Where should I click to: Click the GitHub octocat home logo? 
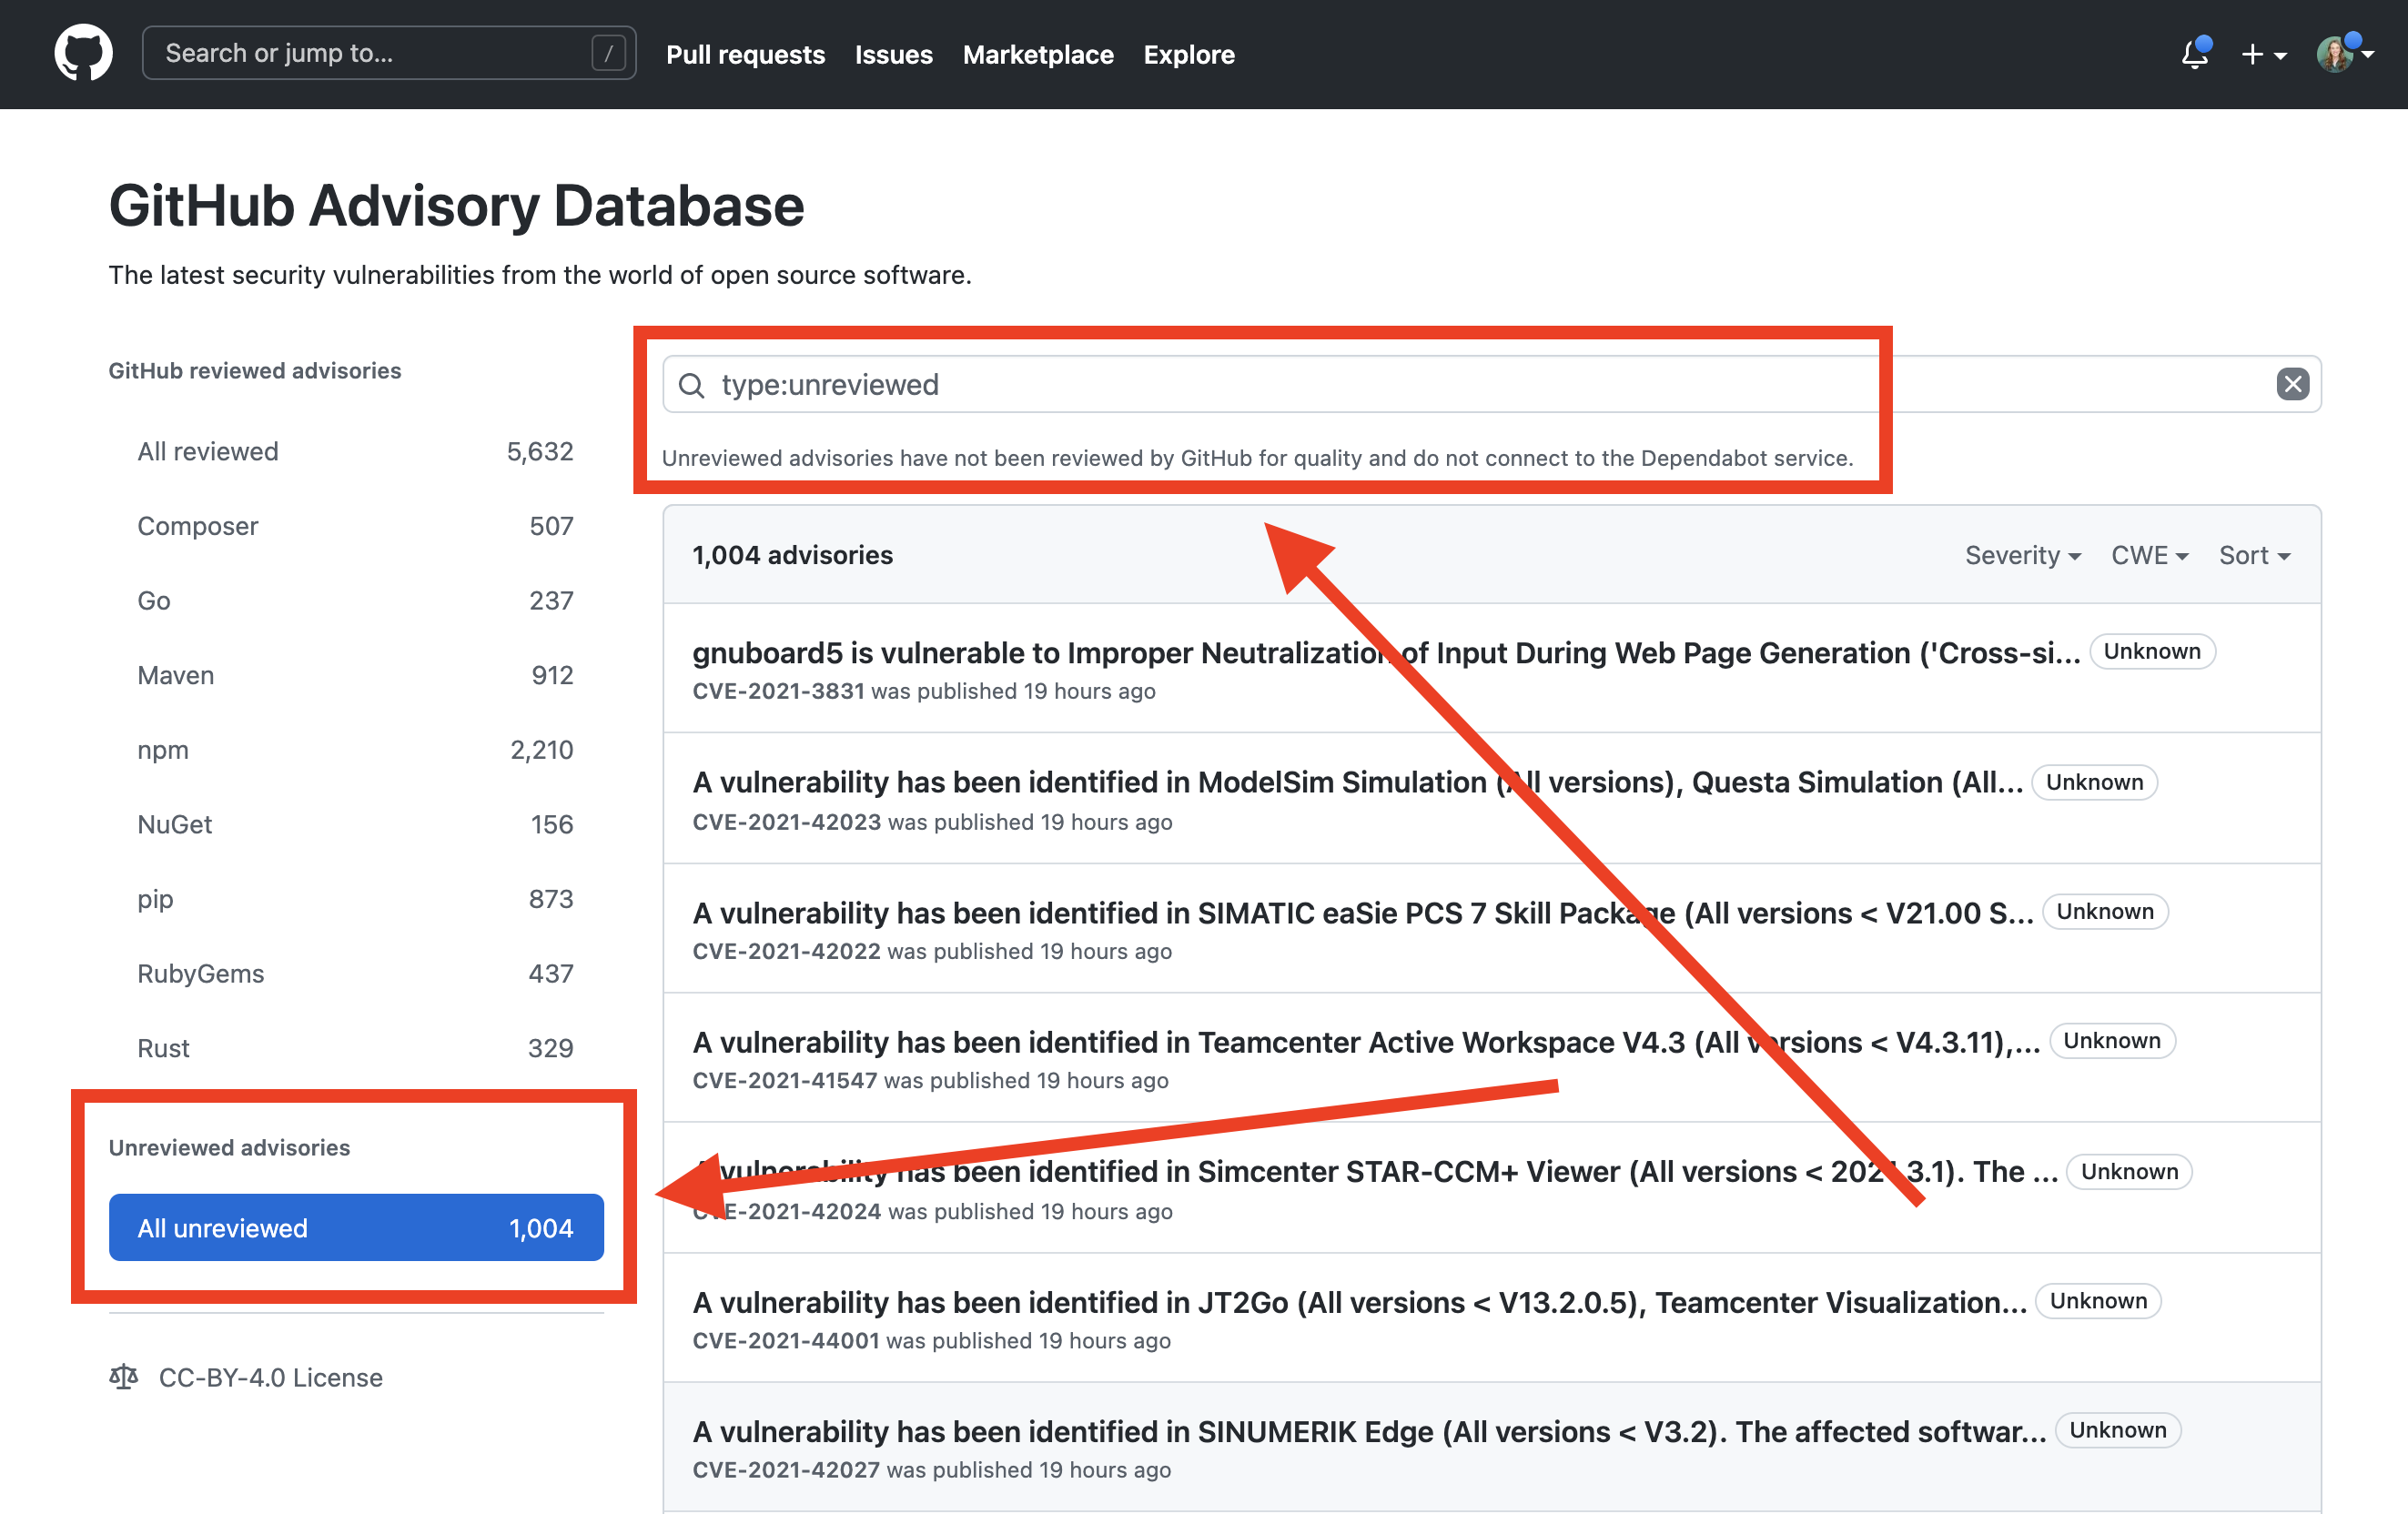(83, 52)
